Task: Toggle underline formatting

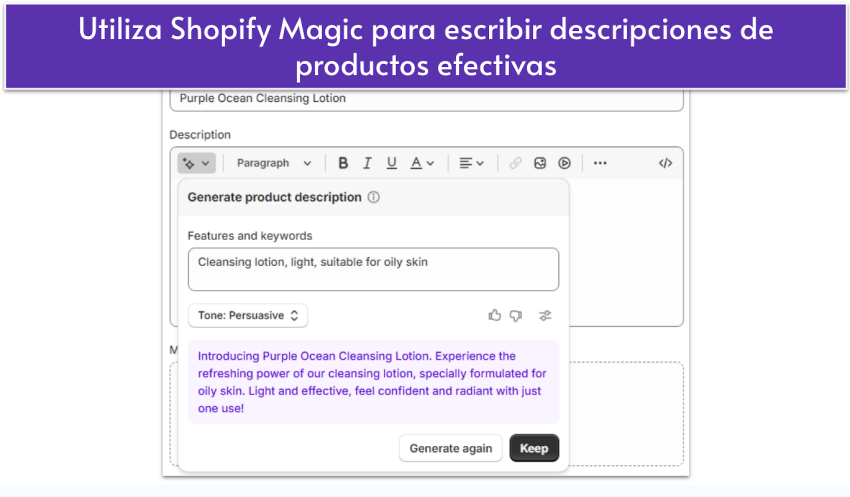Action: pos(391,163)
